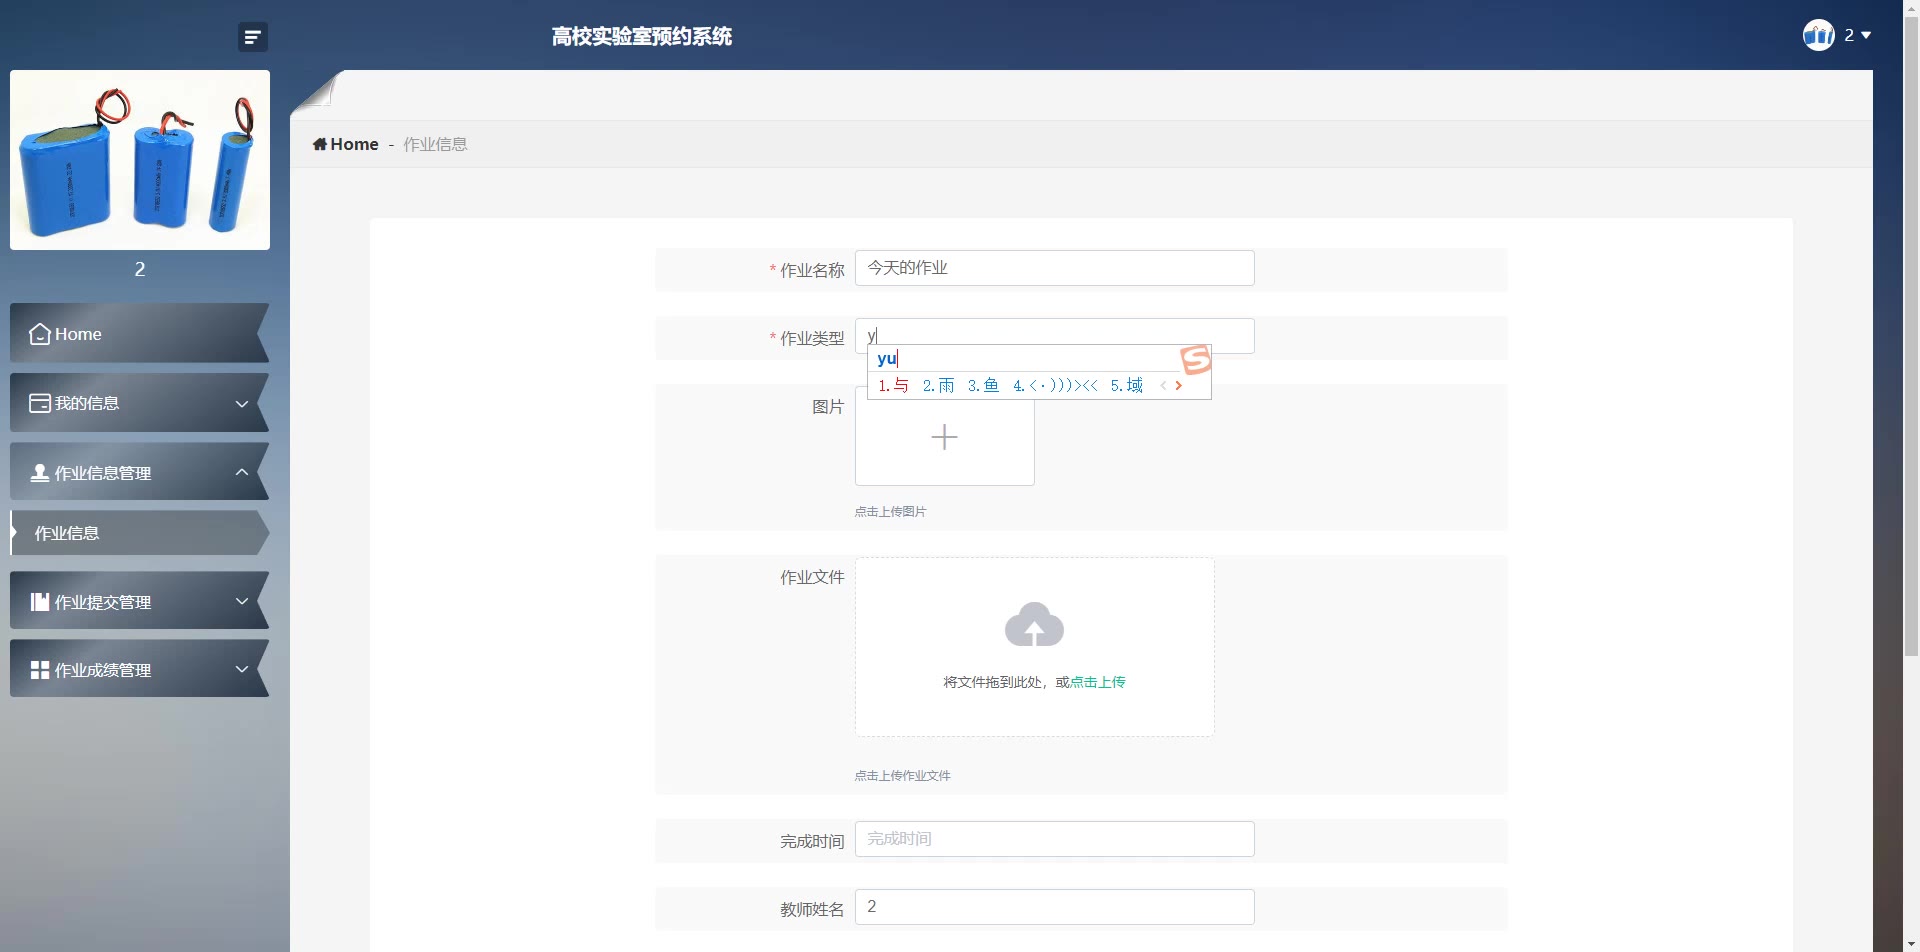The width and height of the screenshot is (1920, 952).
Task: Click the Sogou input method logo
Action: coord(1195,359)
